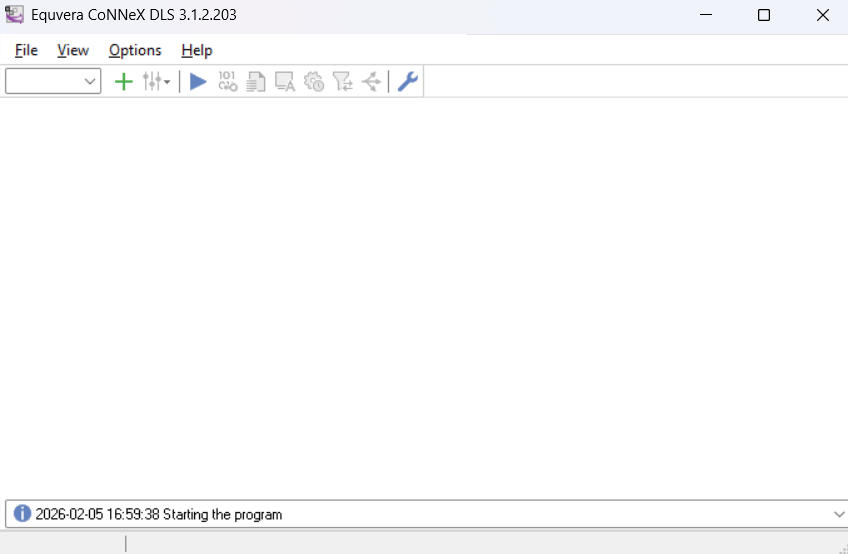This screenshot has width=848, height=554.
Task: Click the funnel filter with arrows icon
Action: tap(343, 82)
